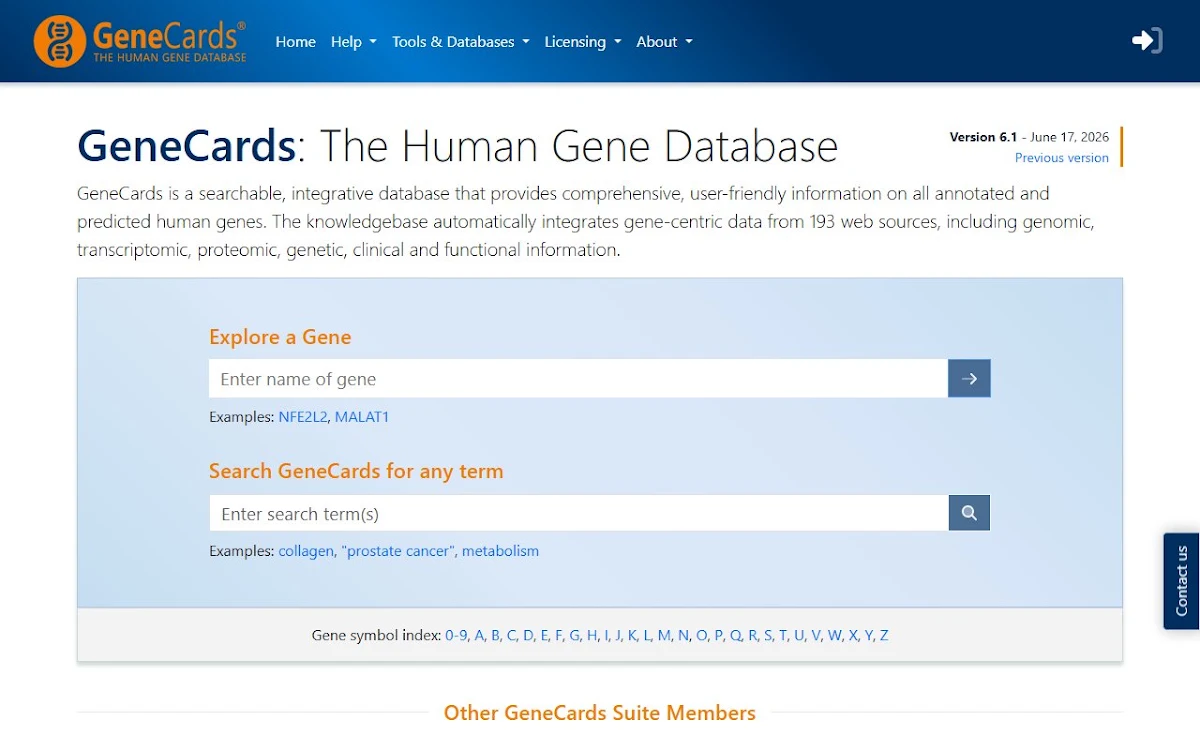Browse gene index letter H
Screen dimensions: 1200x750
592,635
